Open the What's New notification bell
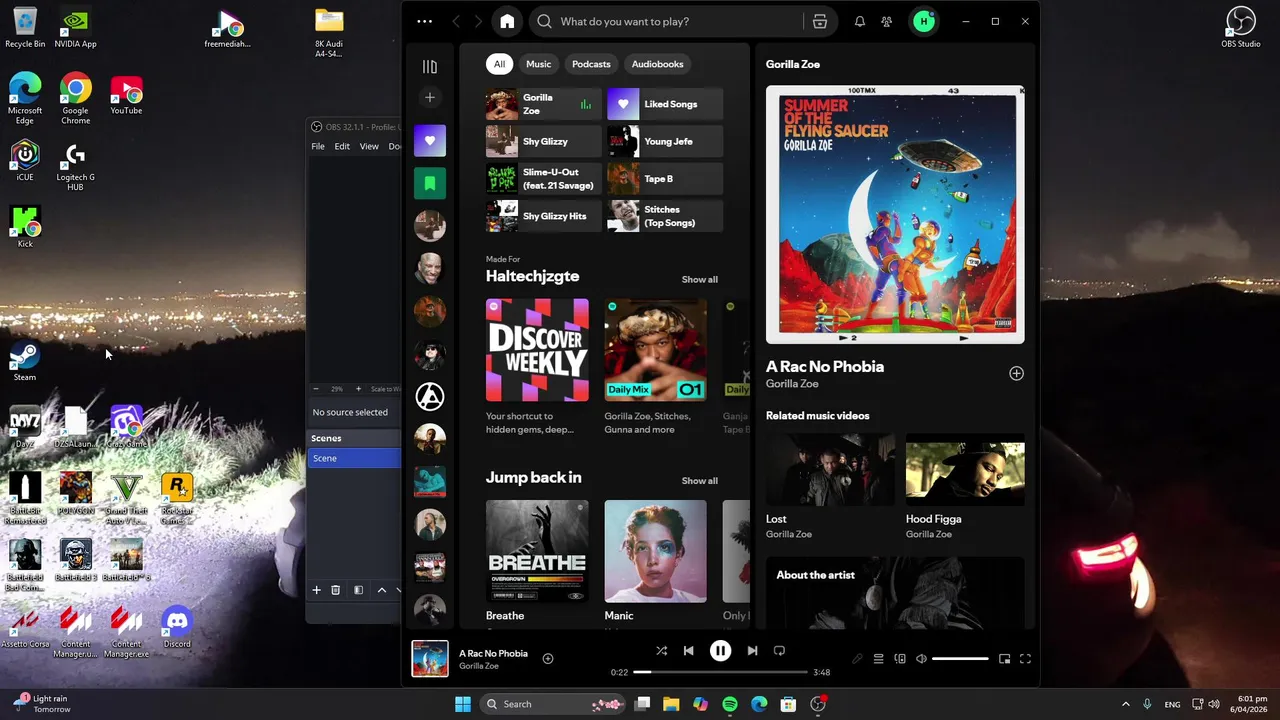Viewport: 1280px width, 720px height. [859, 21]
